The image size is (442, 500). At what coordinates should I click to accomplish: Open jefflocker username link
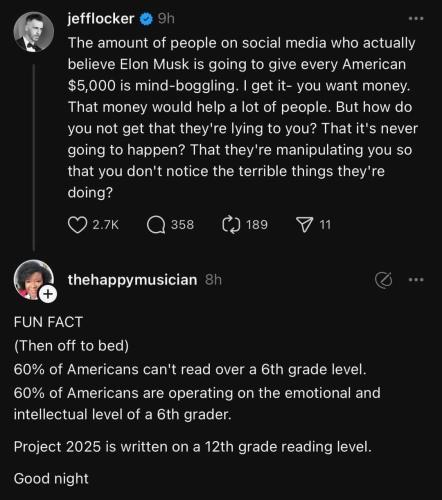click(x=101, y=19)
